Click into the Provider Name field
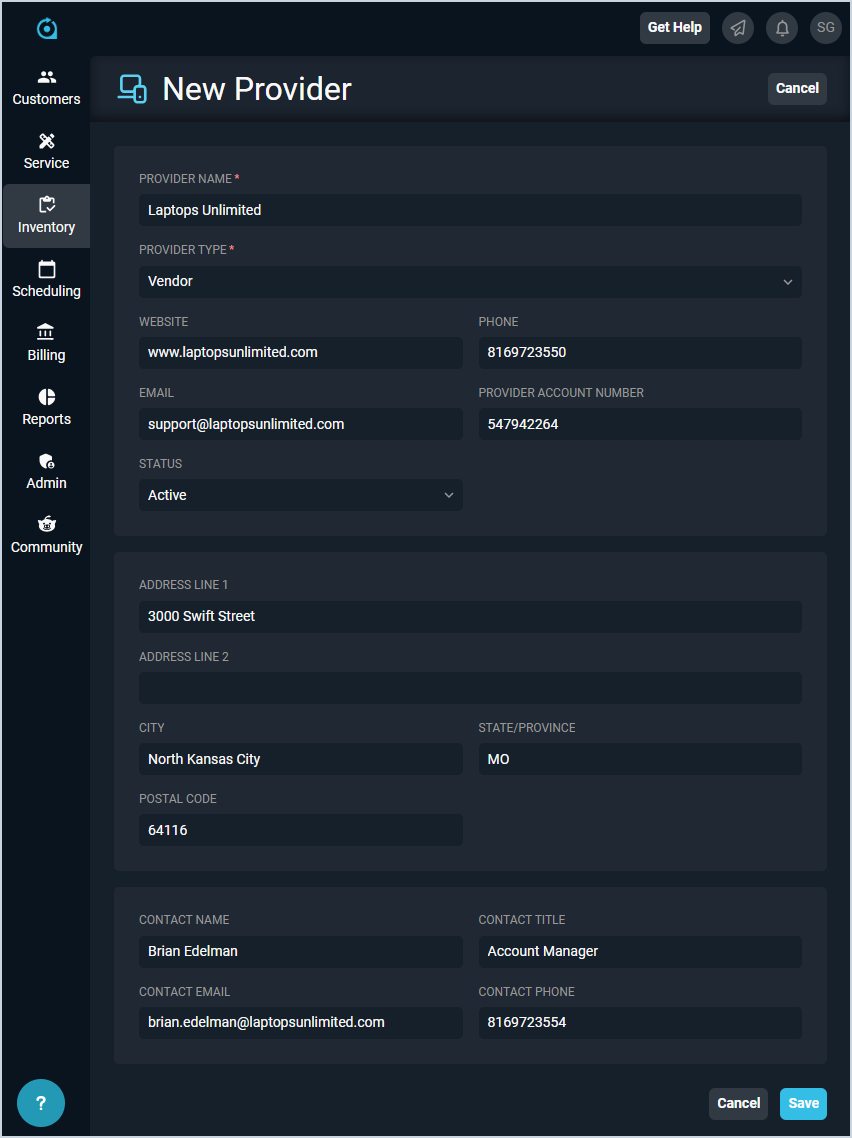The height and width of the screenshot is (1138, 852). tap(470, 210)
